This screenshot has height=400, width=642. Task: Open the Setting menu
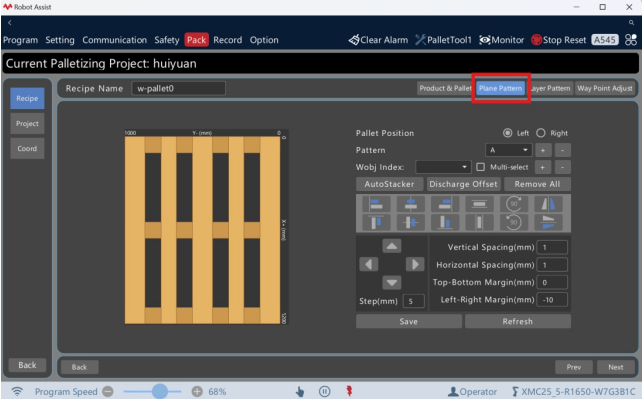(x=60, y=40)
